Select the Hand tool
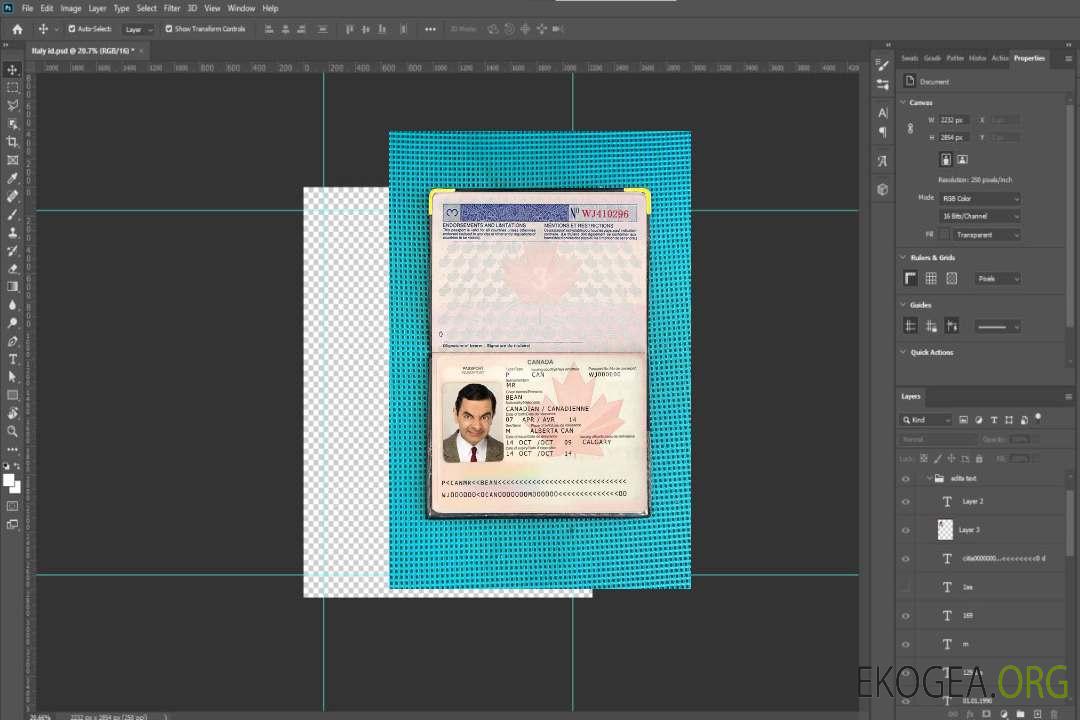Screen dimensions: 1080x720 [x=12, y=413]
